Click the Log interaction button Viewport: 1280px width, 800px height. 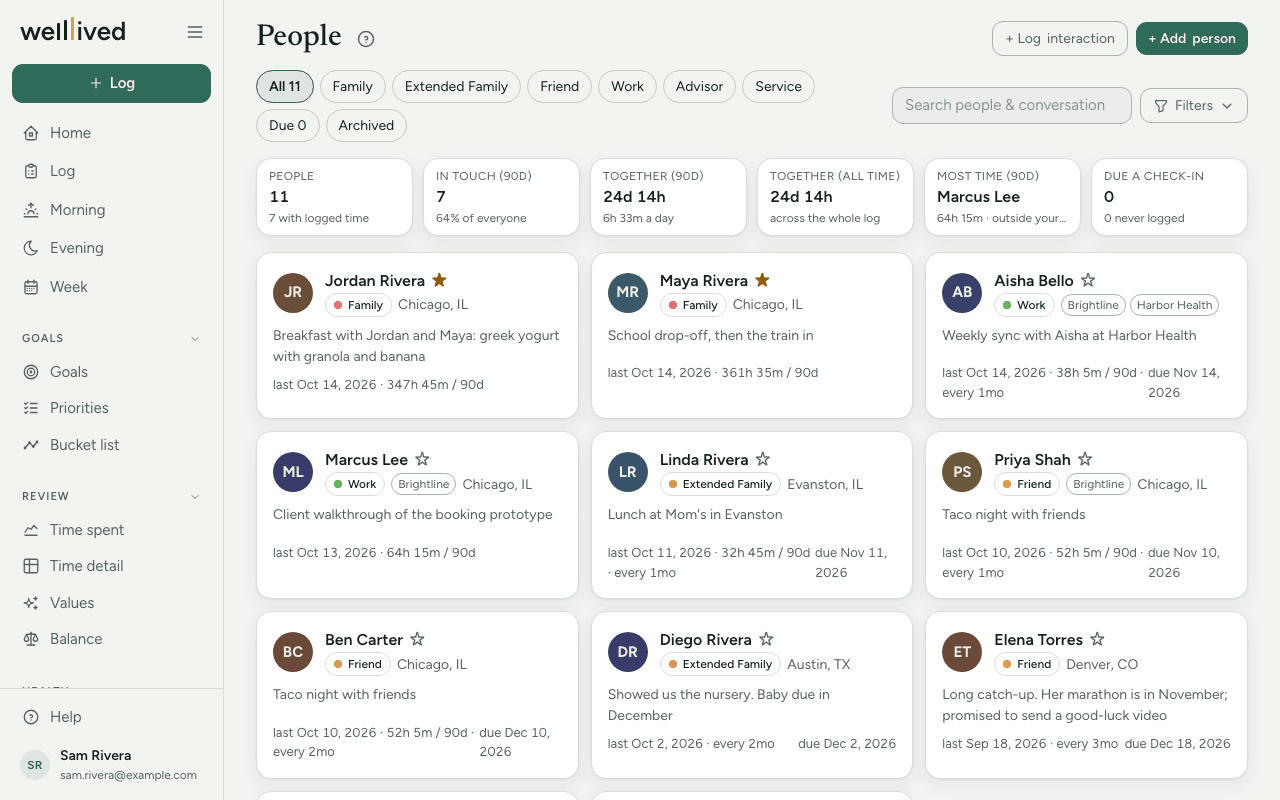1060,38
